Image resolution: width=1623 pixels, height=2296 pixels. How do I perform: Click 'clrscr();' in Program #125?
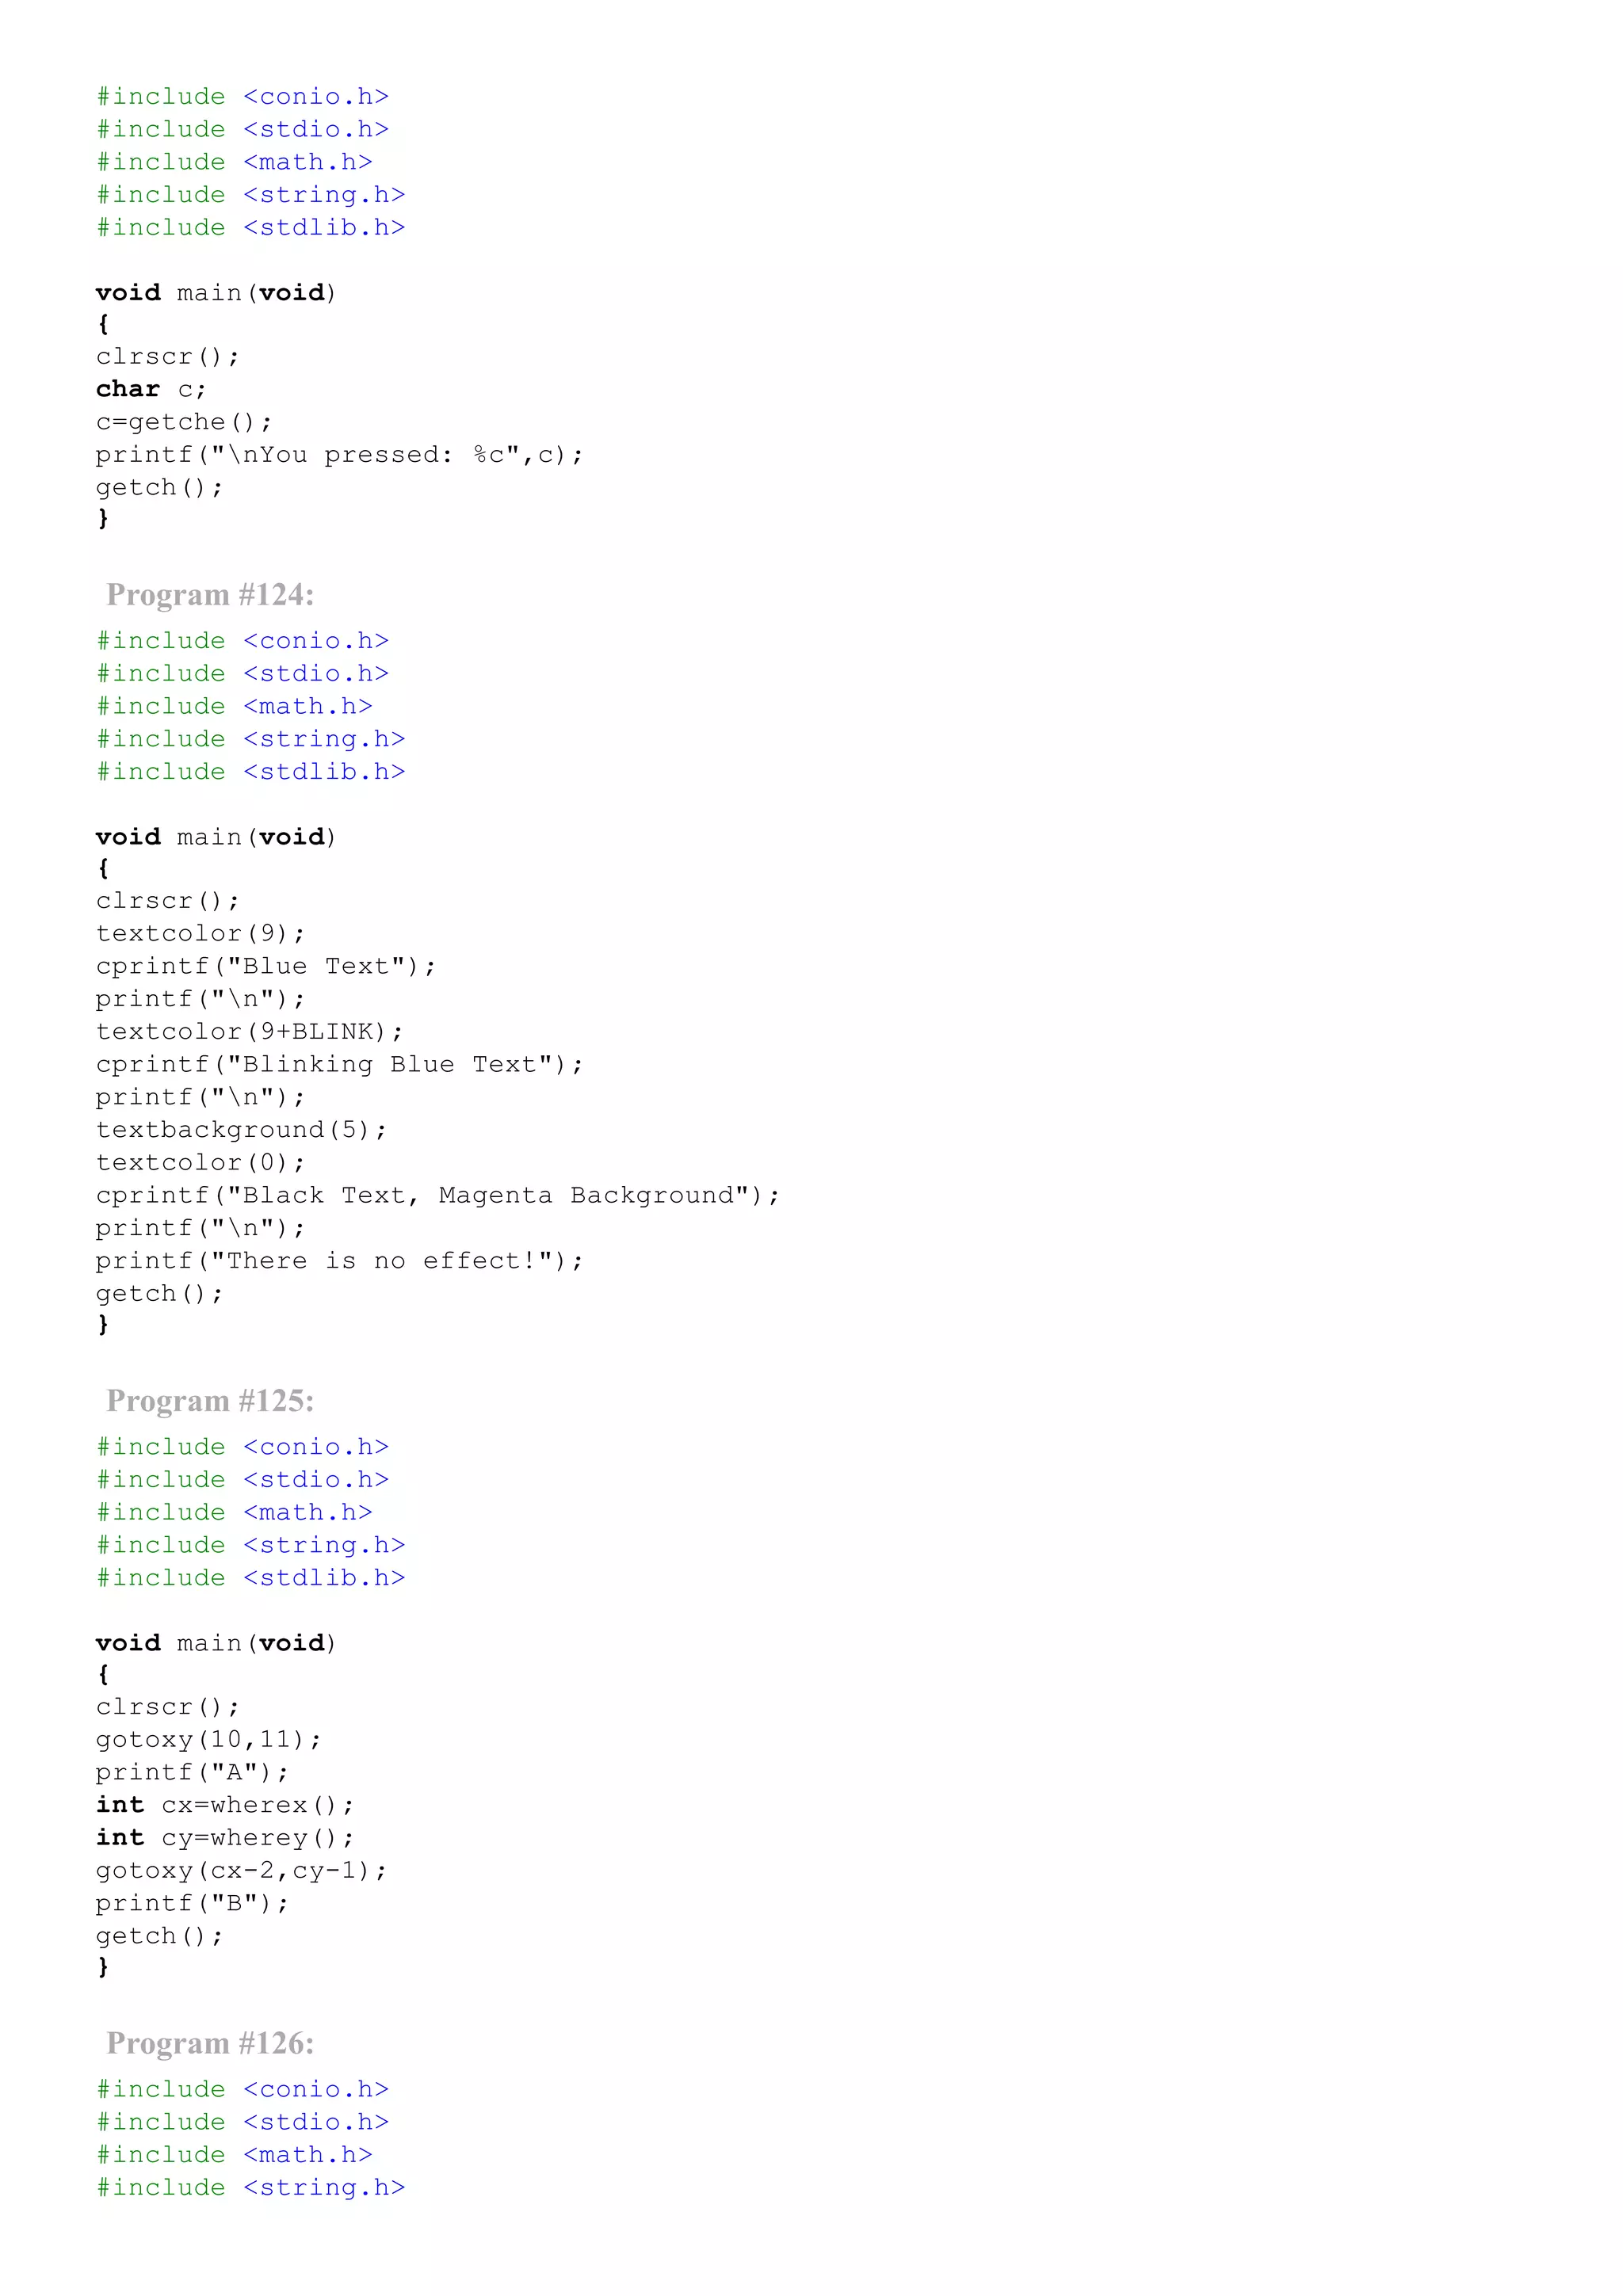tap(168, 1707)
